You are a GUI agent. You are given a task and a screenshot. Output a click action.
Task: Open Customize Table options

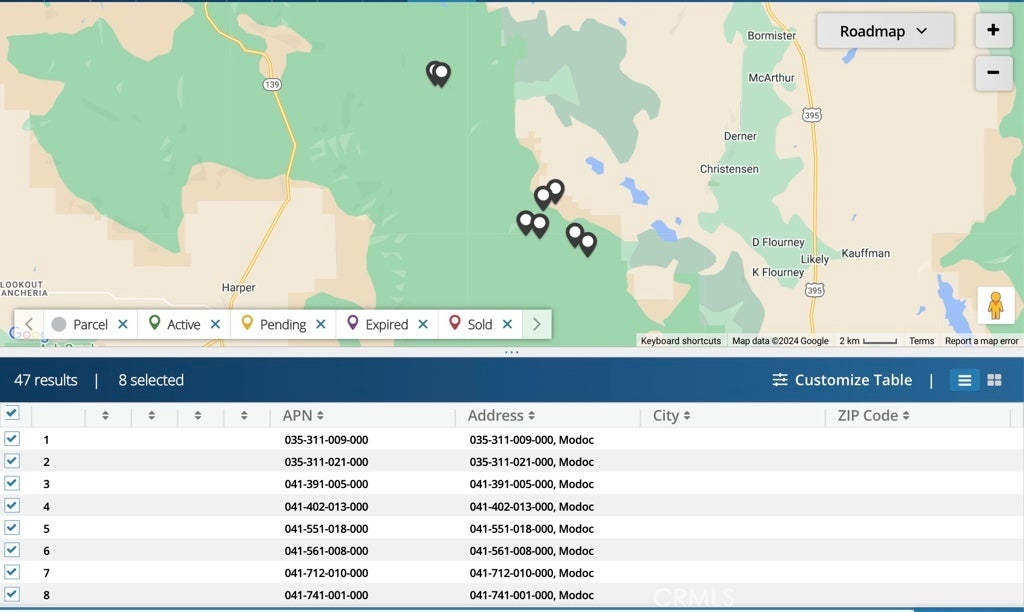pyautogui.click(x=842, y=380)
